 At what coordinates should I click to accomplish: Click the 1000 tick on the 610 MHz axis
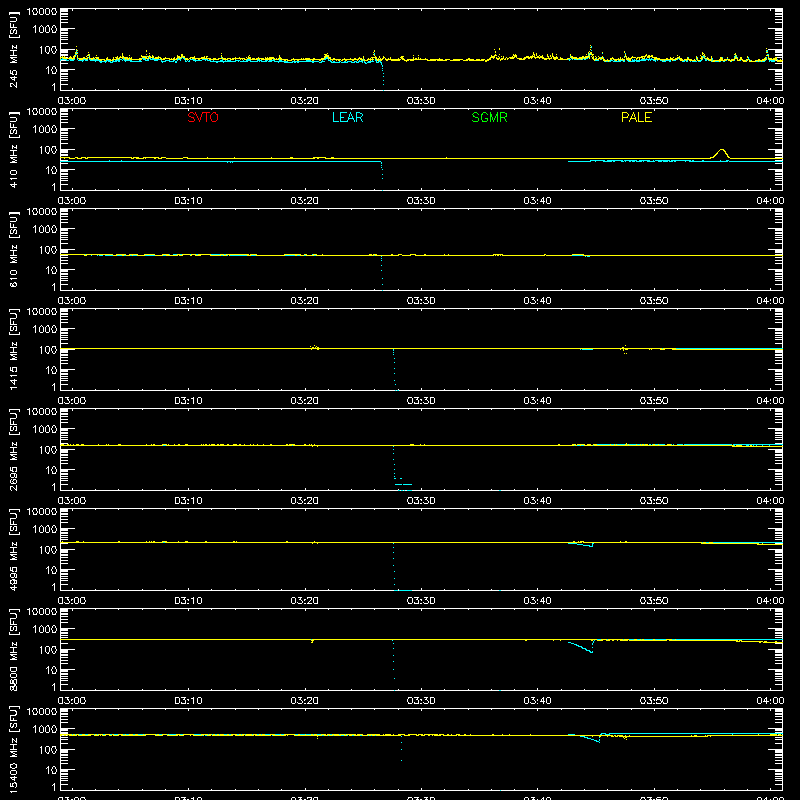45,230
